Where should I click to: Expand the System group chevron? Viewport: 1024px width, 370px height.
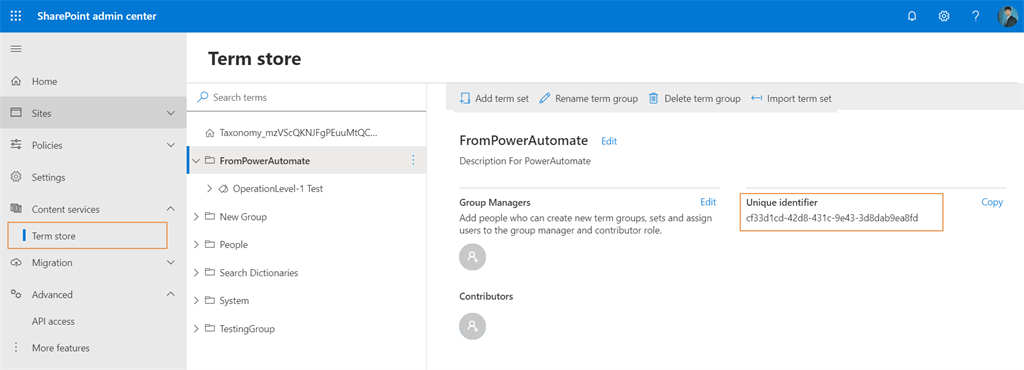coord(196,301)
